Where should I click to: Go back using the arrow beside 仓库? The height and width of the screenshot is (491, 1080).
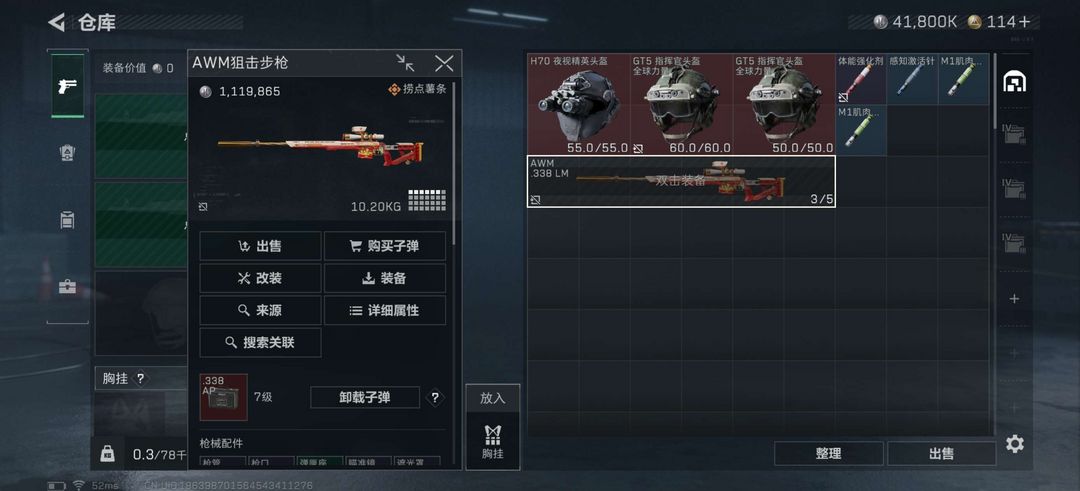56,23
